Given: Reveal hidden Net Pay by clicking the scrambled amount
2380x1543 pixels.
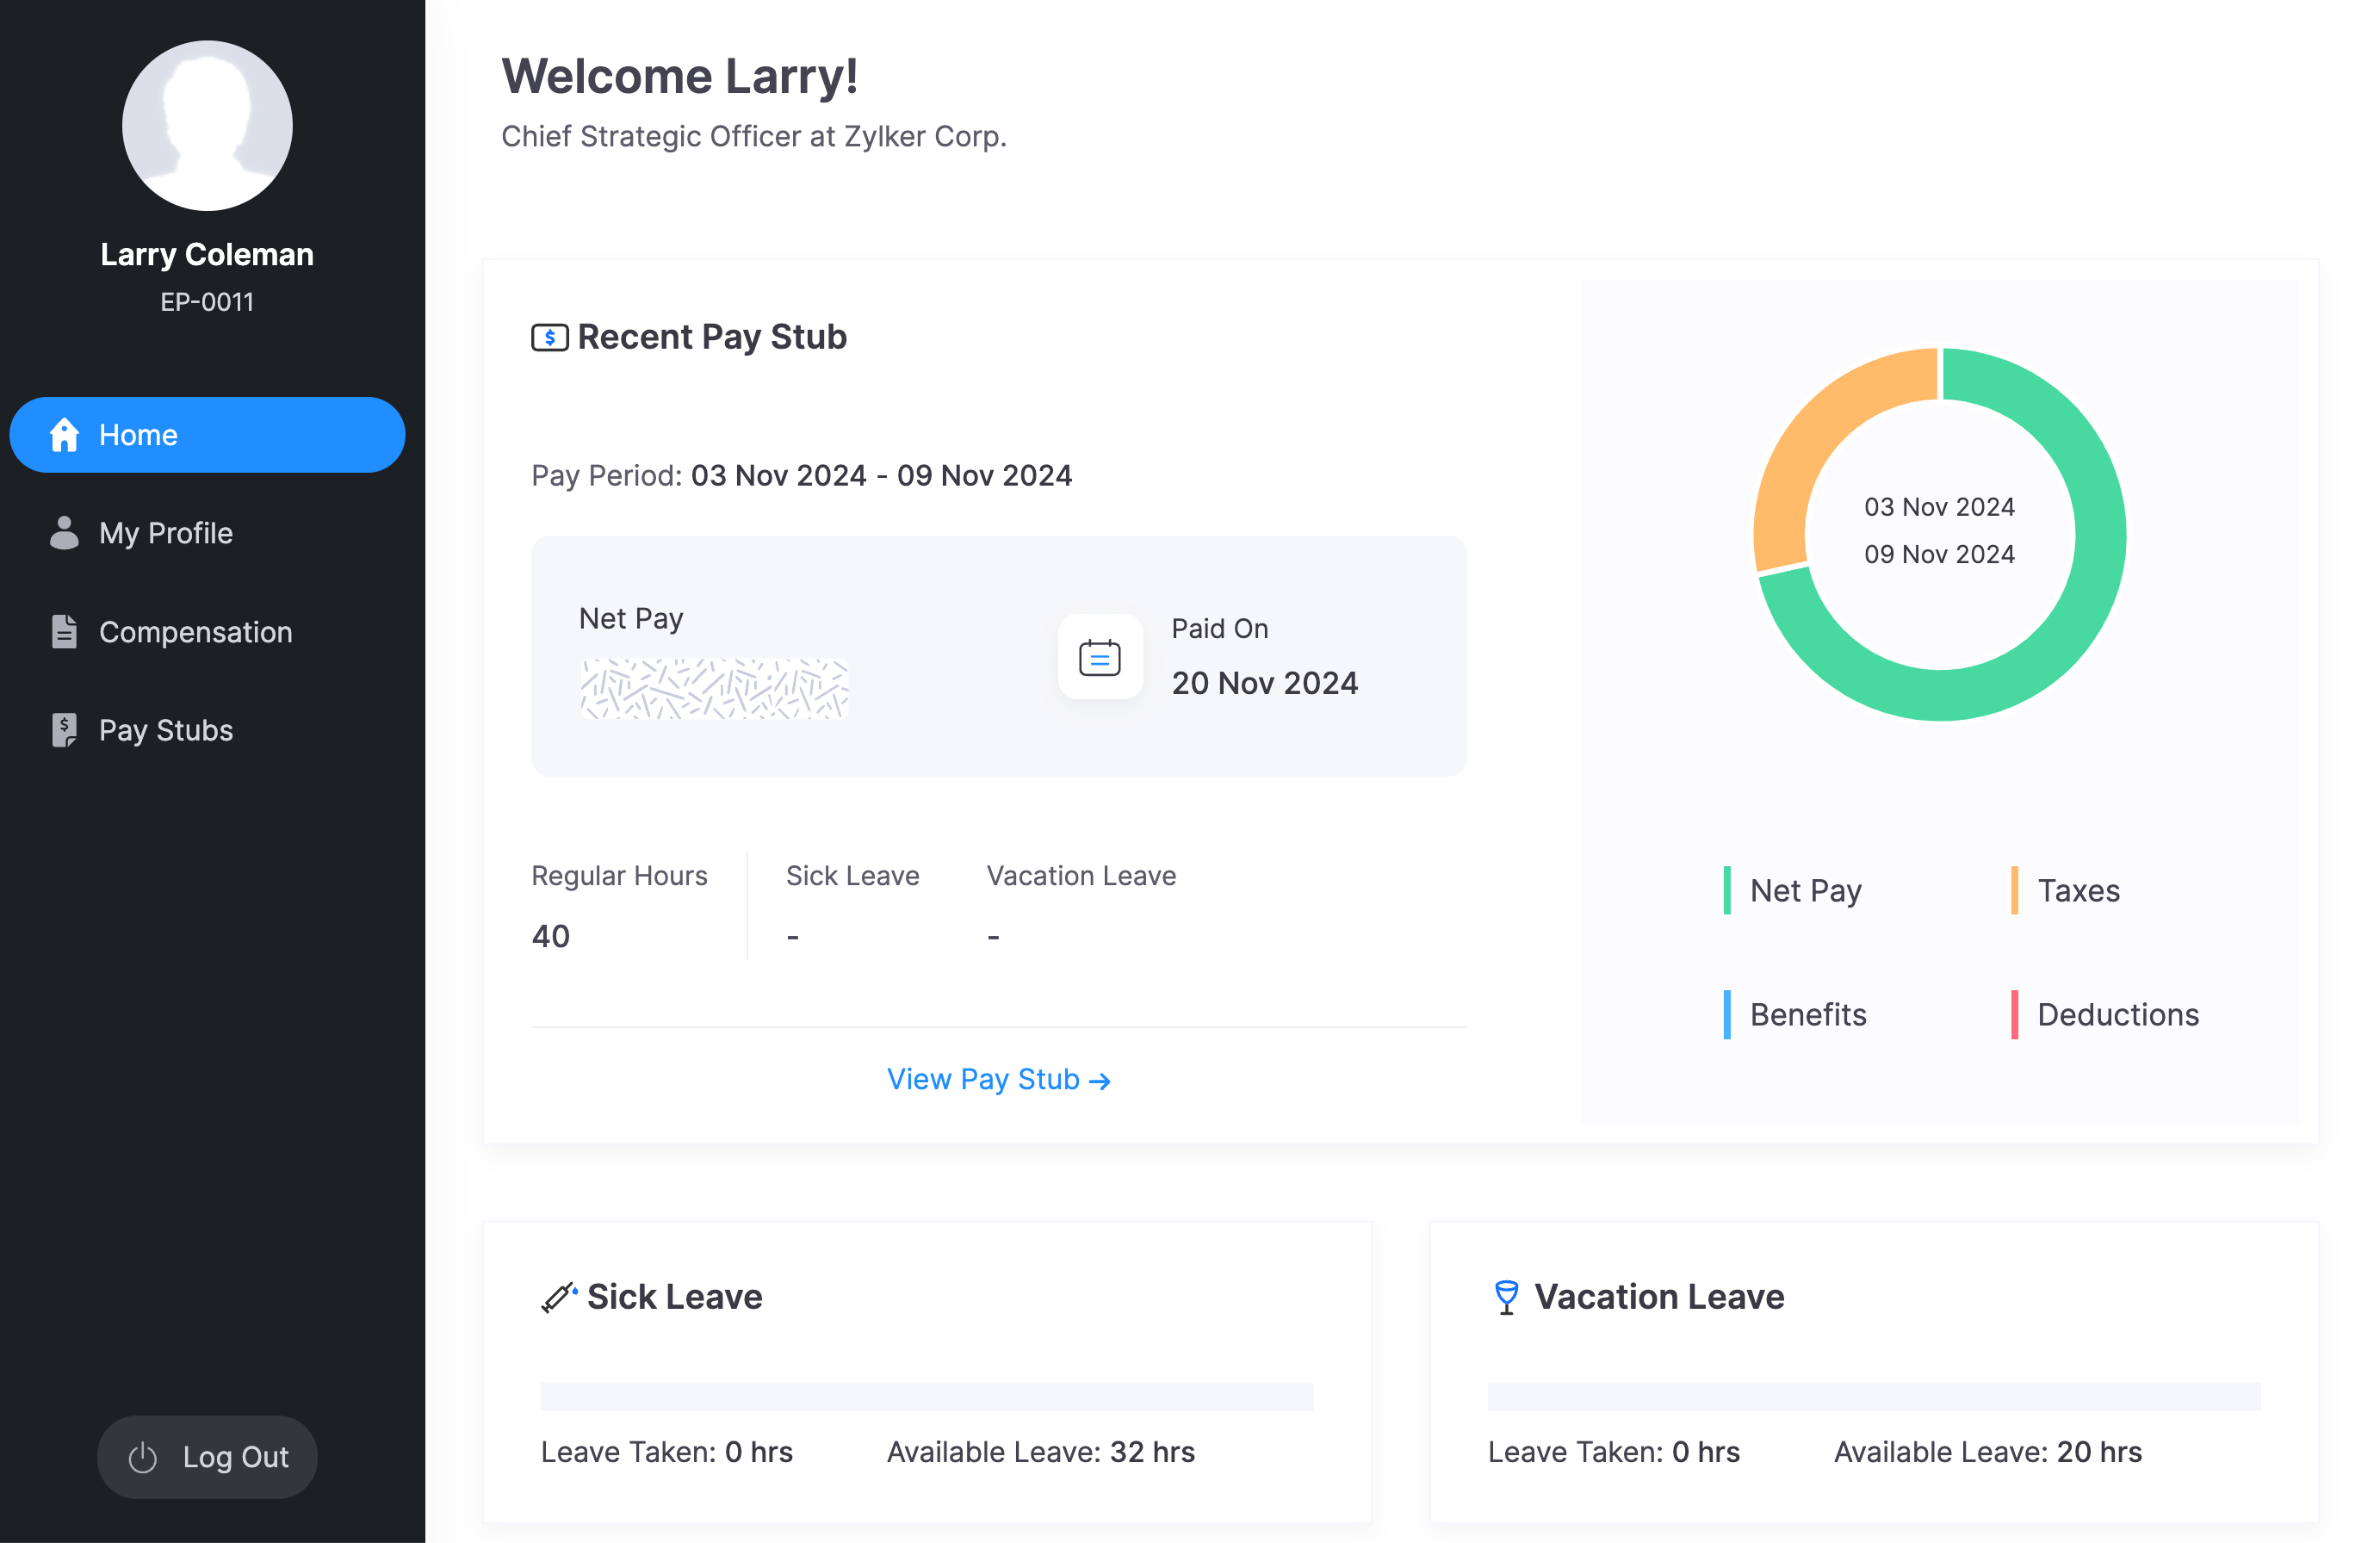Looking at the screenshot, I should [x=714, y=687].
